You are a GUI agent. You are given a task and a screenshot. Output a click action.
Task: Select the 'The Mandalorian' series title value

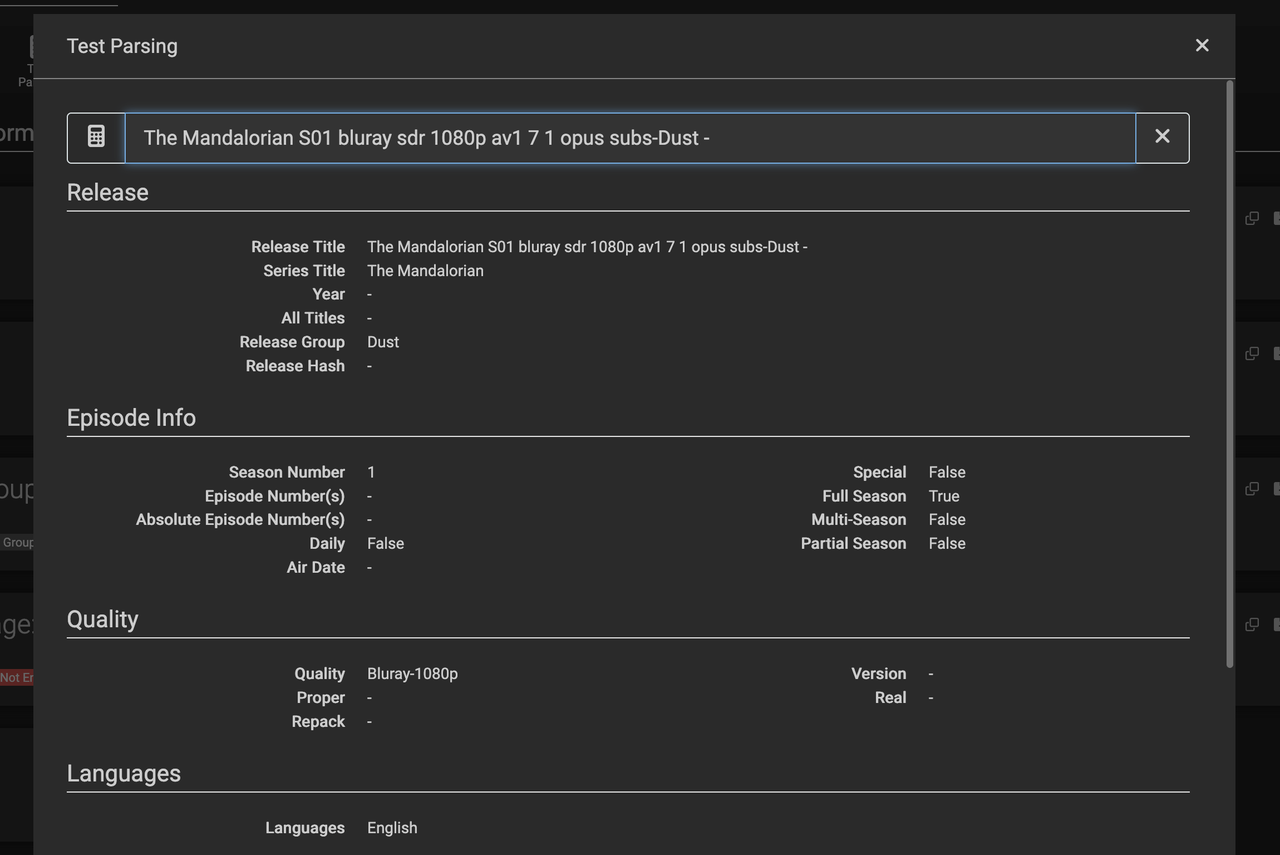coord(425,271)
